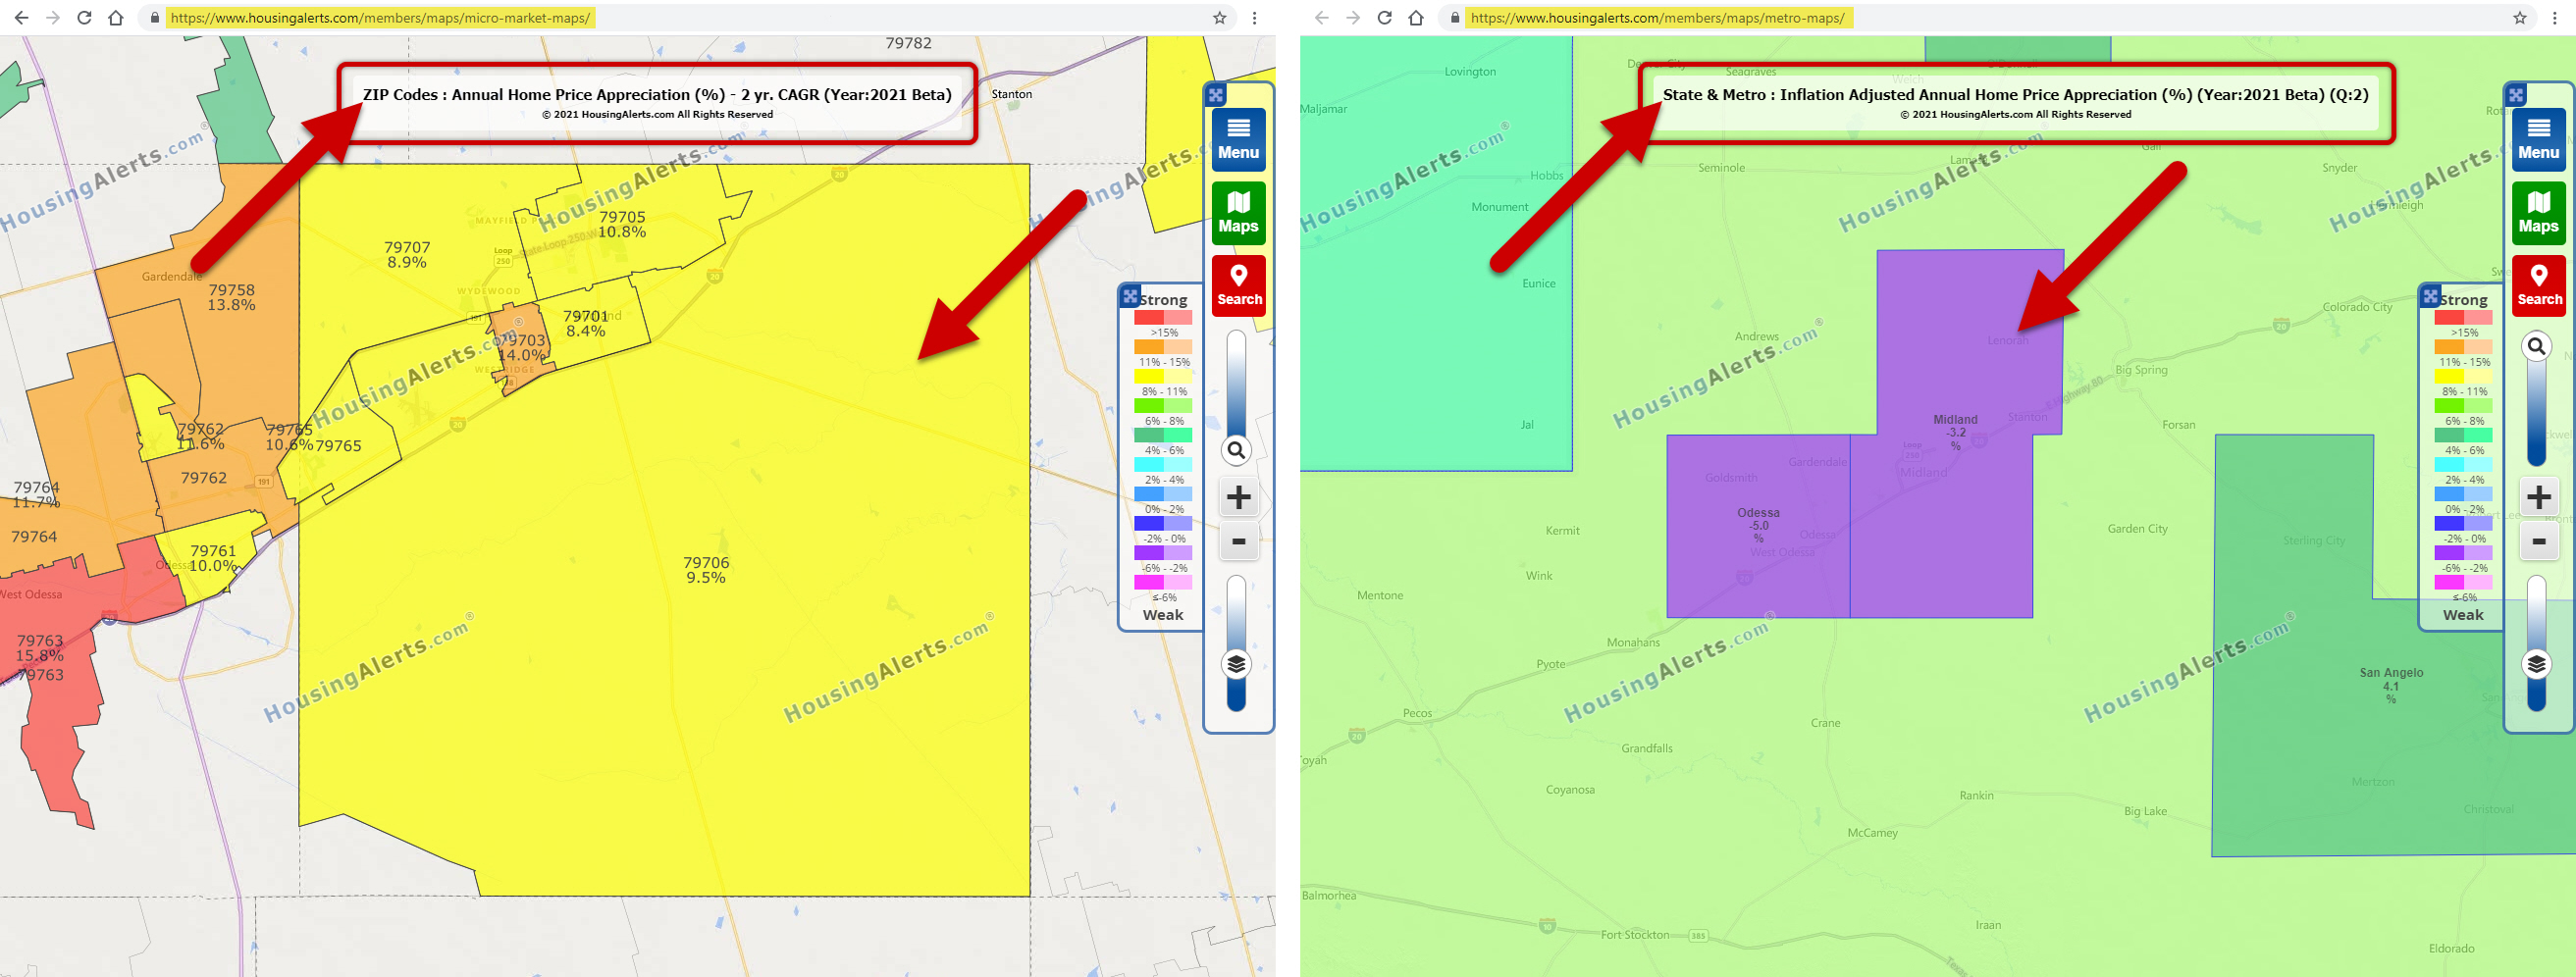Go forward in the left browser window
Viewport: 2576px width, 977px height.
pyautogui.click(x=53, y=18)
